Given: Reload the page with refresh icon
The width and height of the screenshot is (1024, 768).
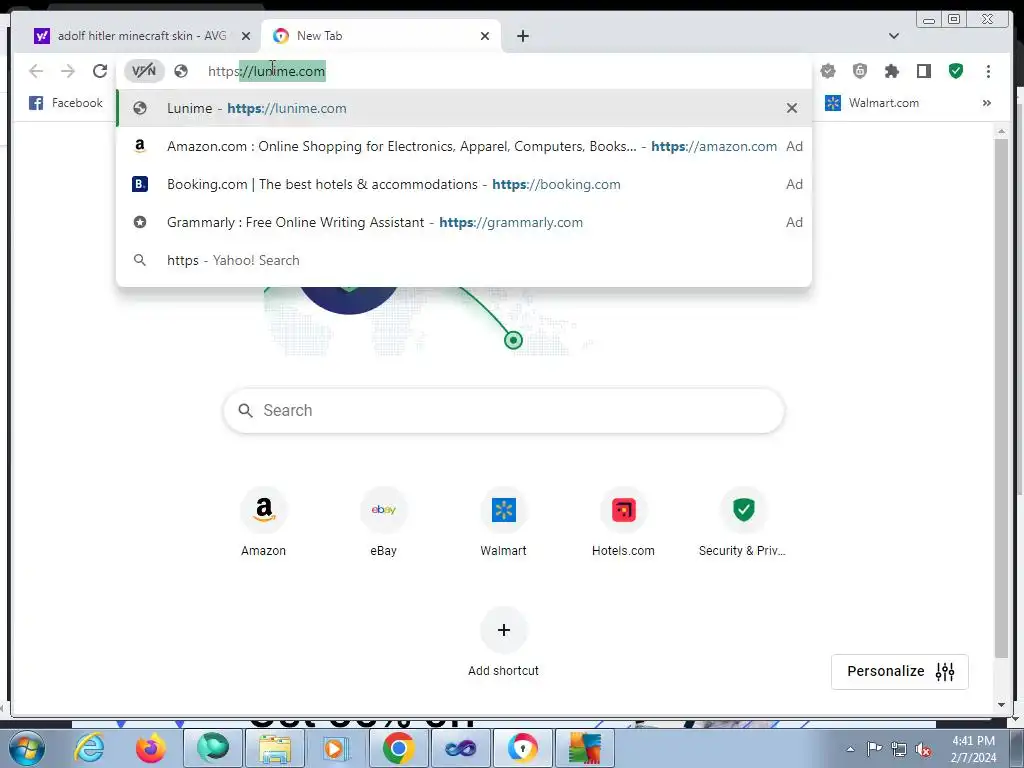Looking at the screenshot, I should point(100,71).
